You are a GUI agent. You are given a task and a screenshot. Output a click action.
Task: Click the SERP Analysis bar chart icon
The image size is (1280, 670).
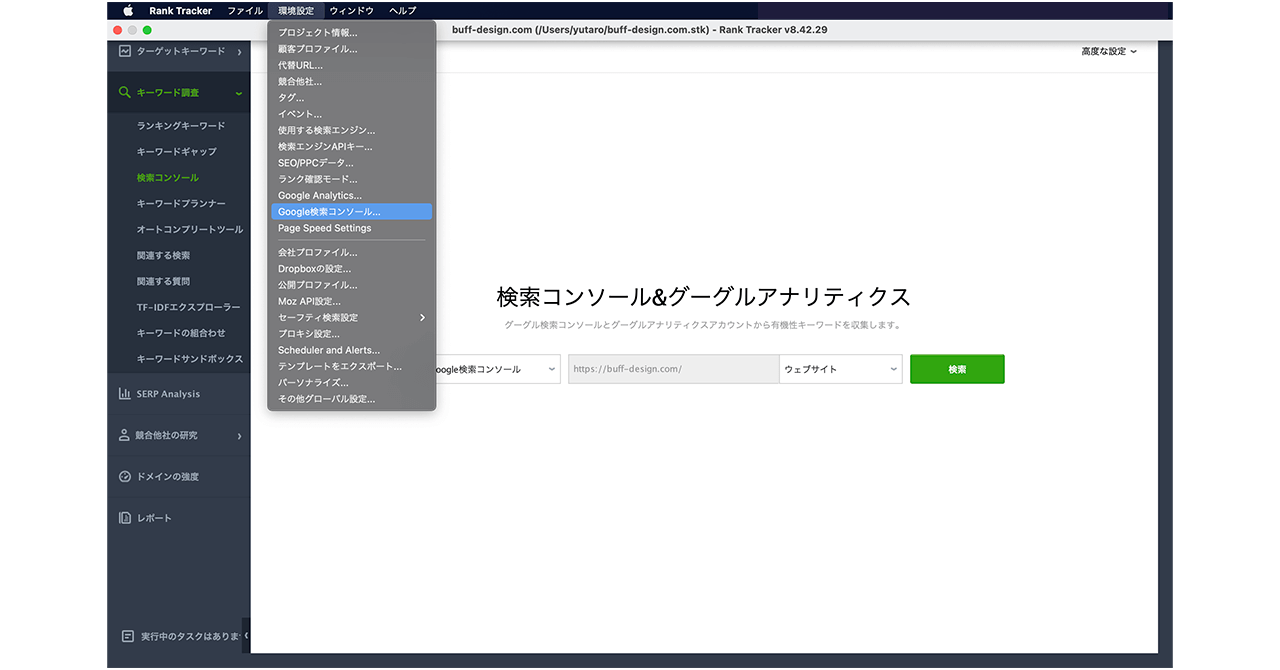125,394
